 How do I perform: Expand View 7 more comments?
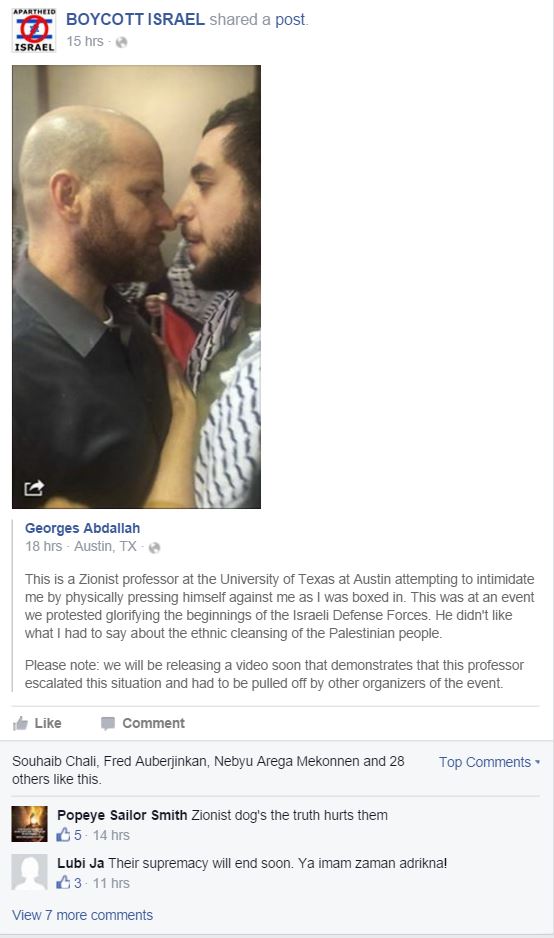83,915
